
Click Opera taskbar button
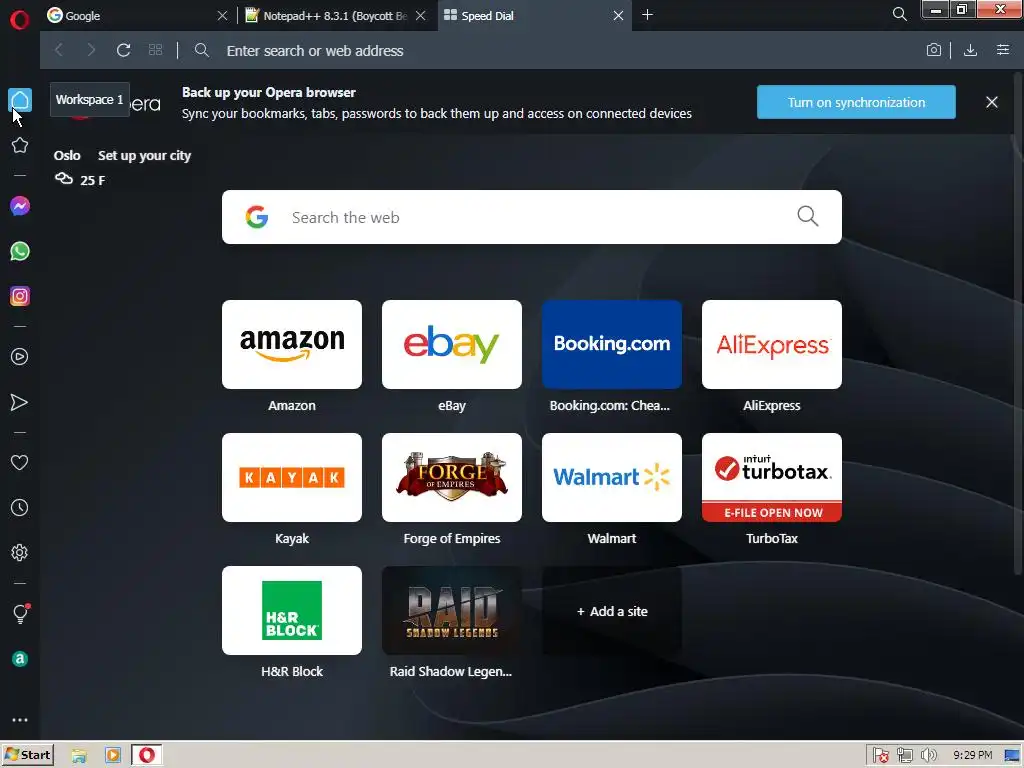[147, 755]
